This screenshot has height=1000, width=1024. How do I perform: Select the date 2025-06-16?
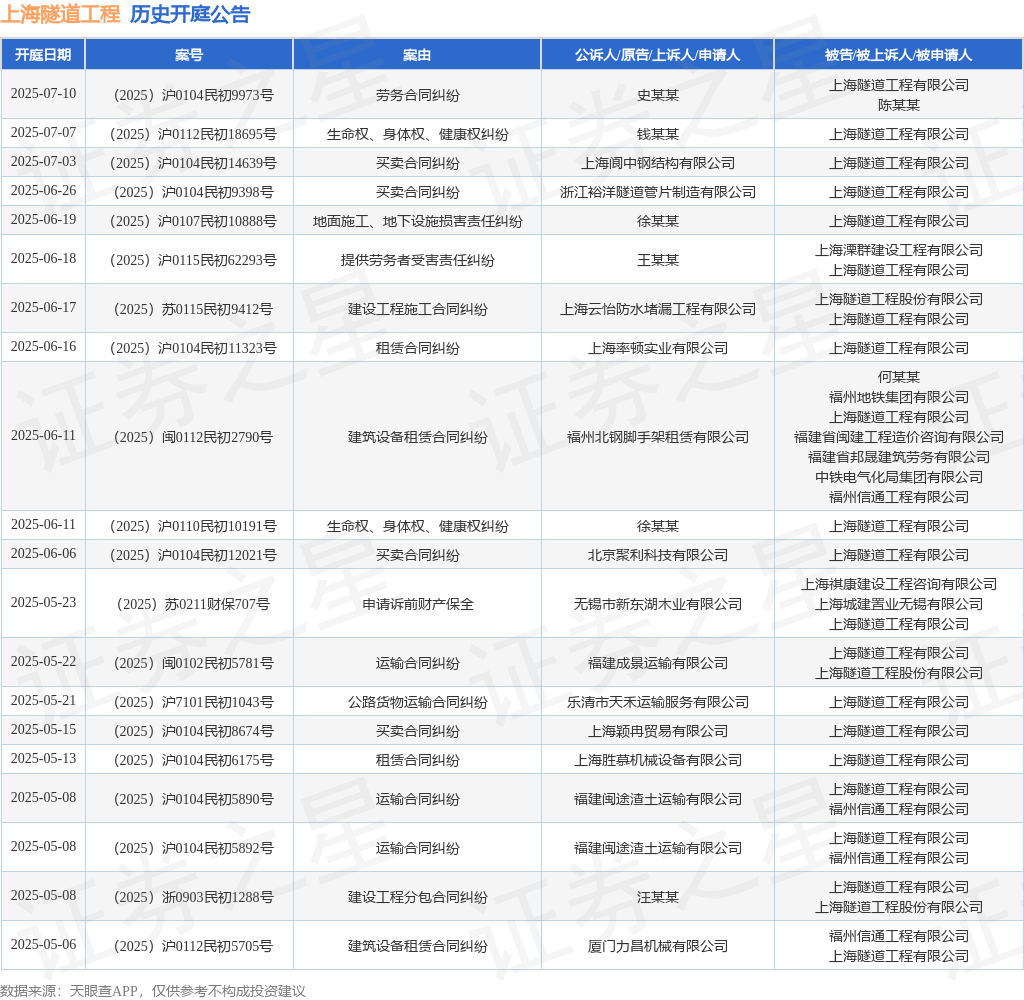(x=43, y=347)
